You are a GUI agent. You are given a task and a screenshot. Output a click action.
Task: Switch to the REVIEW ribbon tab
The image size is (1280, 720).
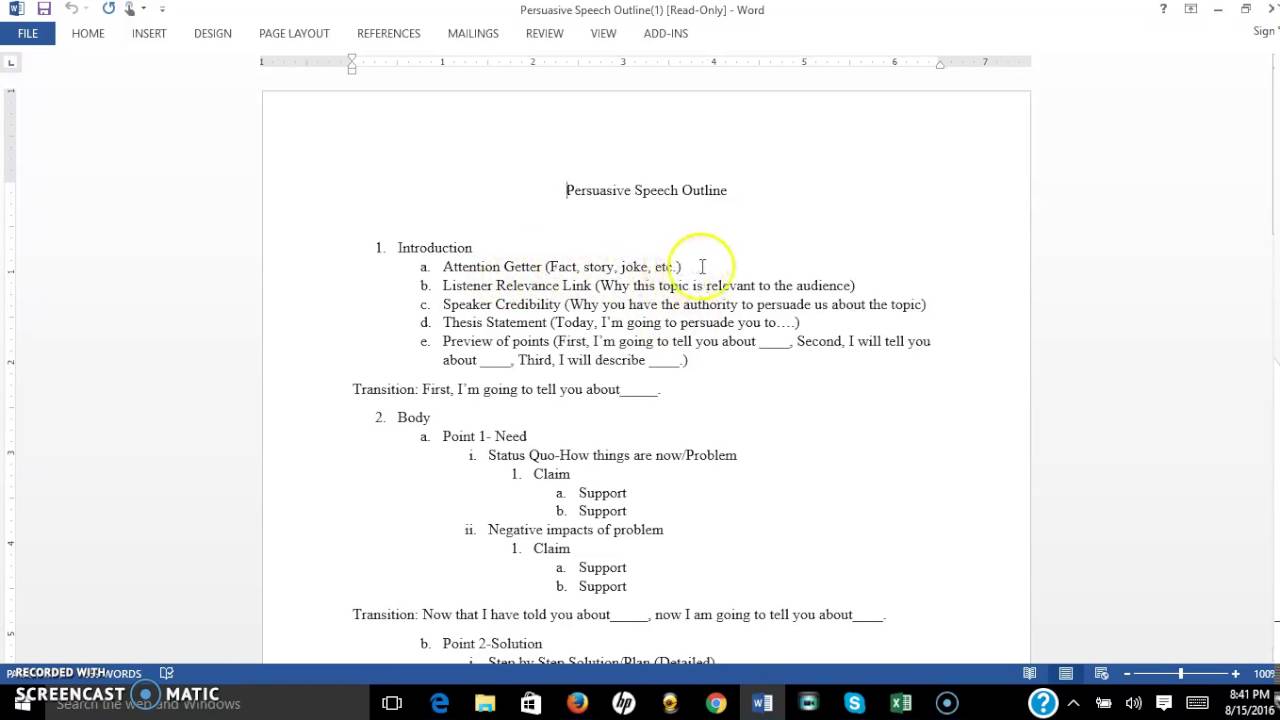(545, 33)
